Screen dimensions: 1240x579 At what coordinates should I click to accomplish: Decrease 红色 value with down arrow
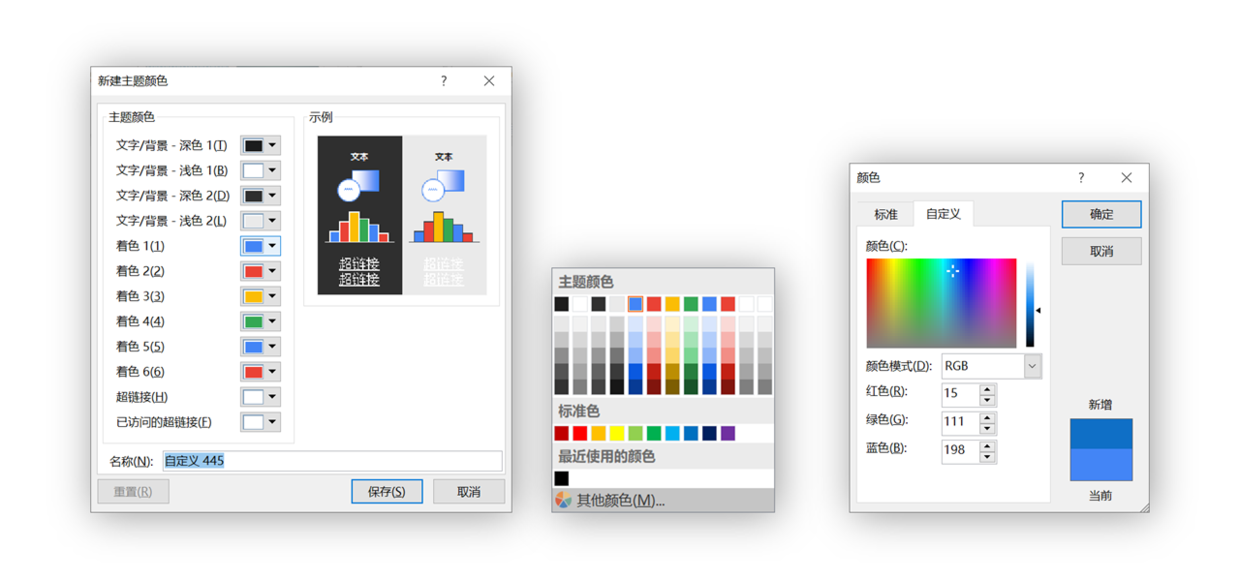pos(988,400)
